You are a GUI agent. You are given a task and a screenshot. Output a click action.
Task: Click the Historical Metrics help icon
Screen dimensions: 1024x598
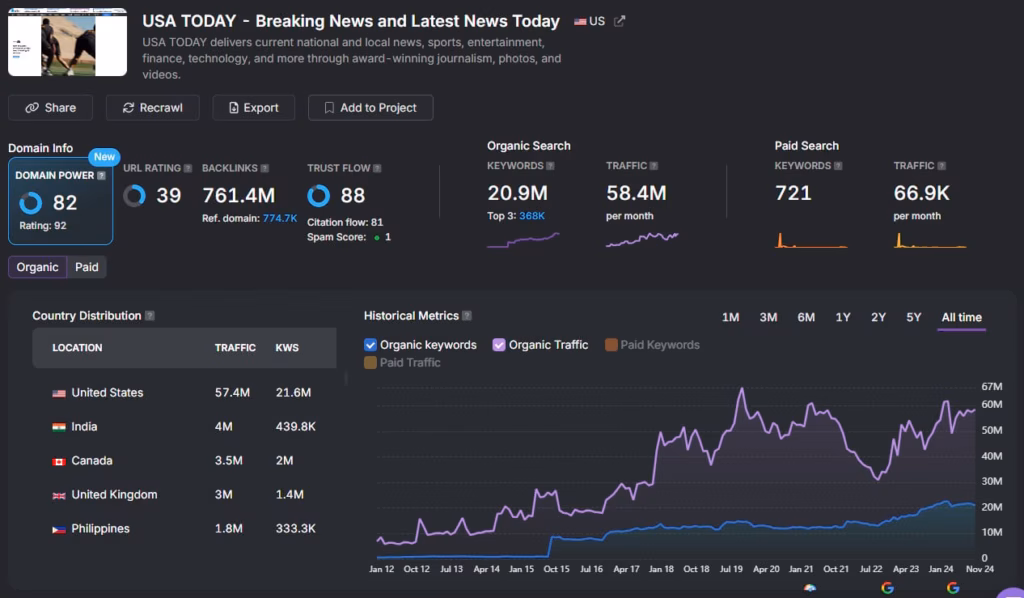click(467, 316)
